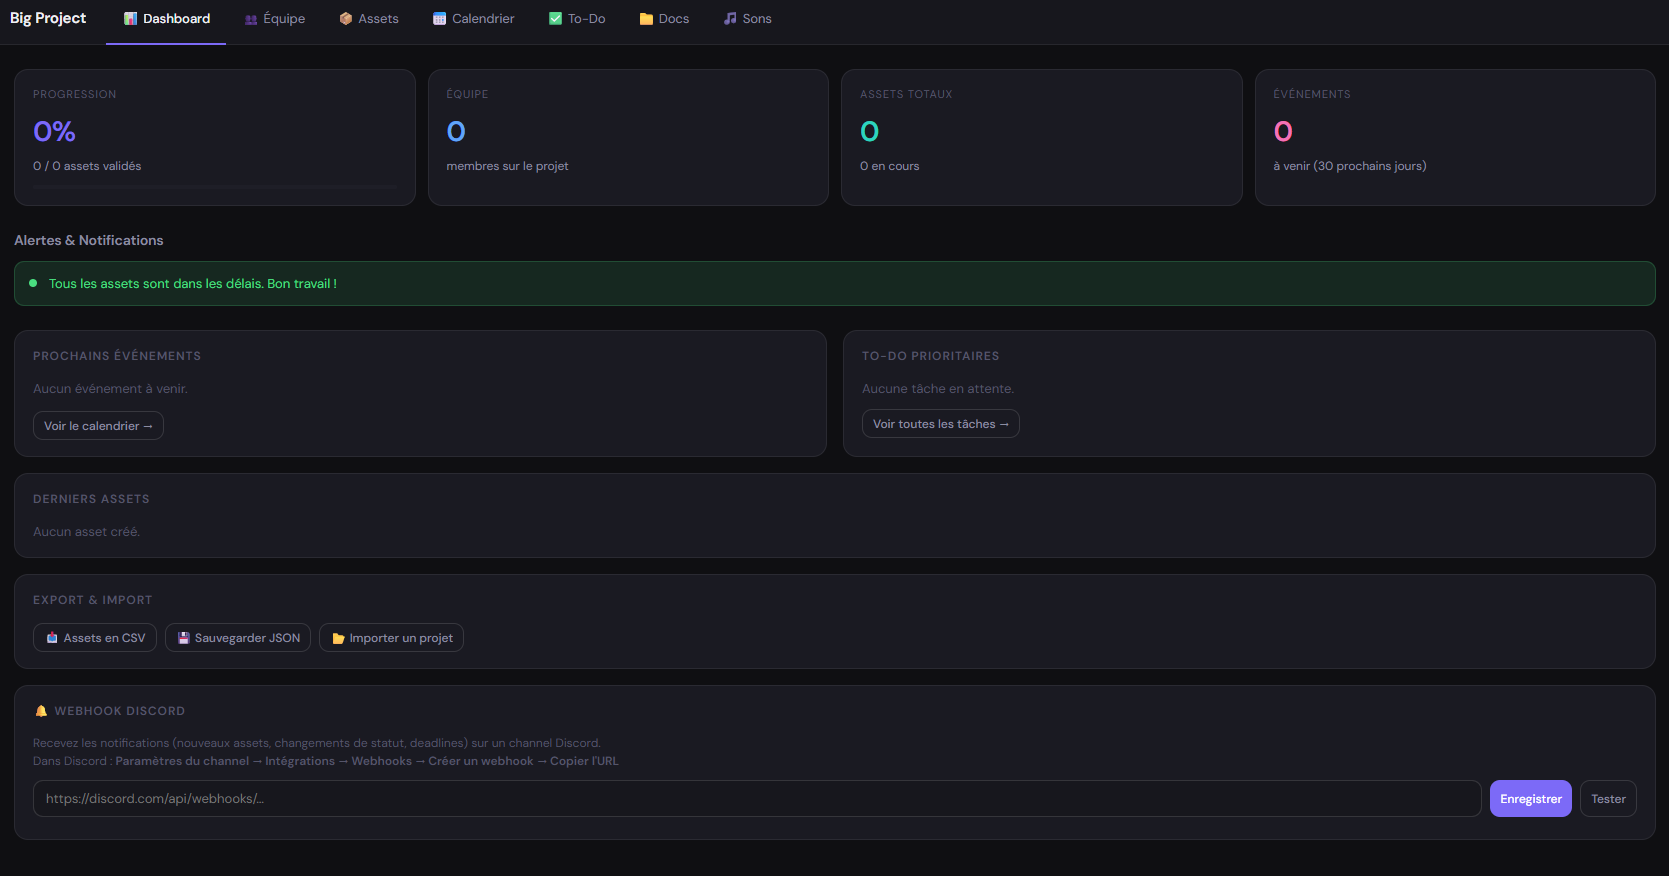Click 'à venir (30 prochains jours)' text
Viewport: 1669px width, 876px height.
click(x=1350, y=166)
